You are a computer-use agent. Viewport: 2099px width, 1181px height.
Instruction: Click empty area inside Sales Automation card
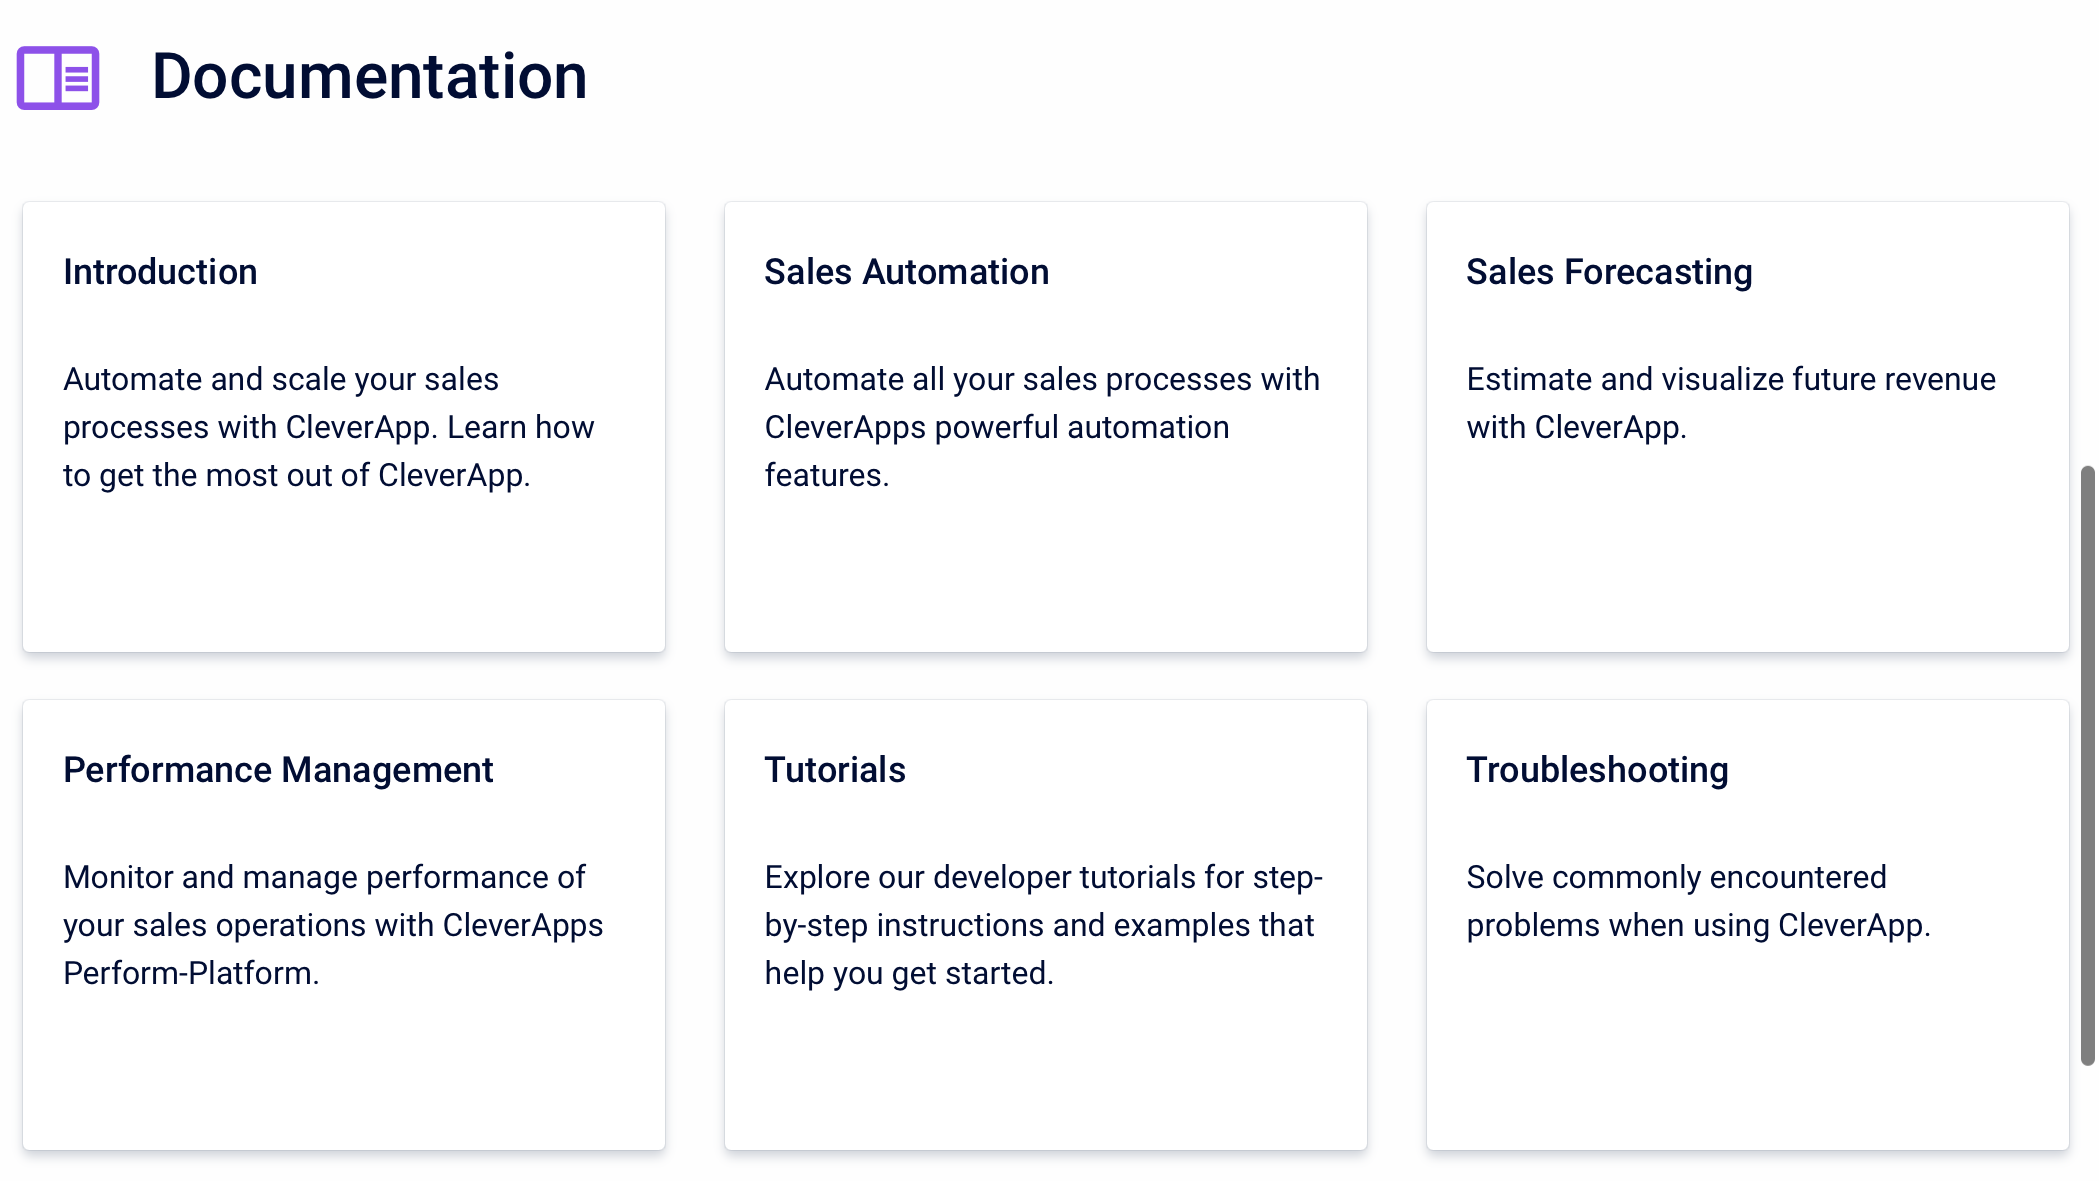click(x=1045, y=580)
